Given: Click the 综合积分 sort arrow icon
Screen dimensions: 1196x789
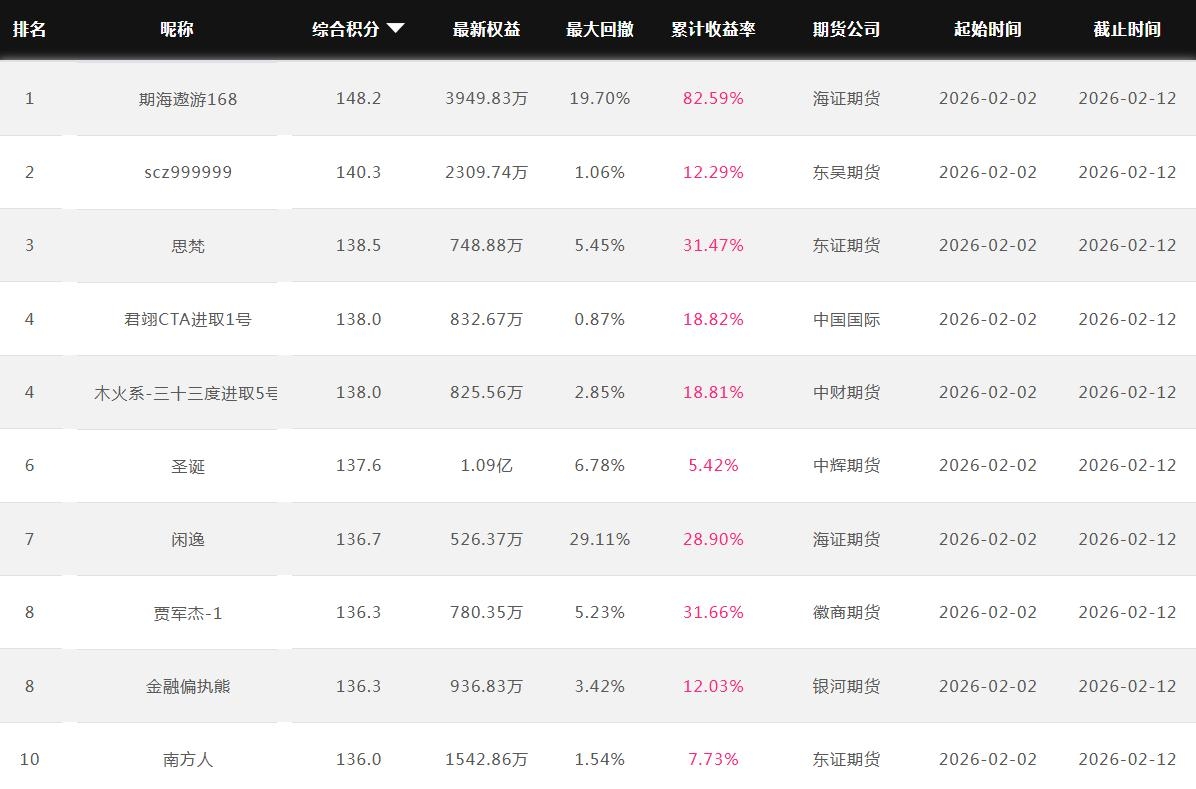Looking at the screenshot, I should pos(396,29).
